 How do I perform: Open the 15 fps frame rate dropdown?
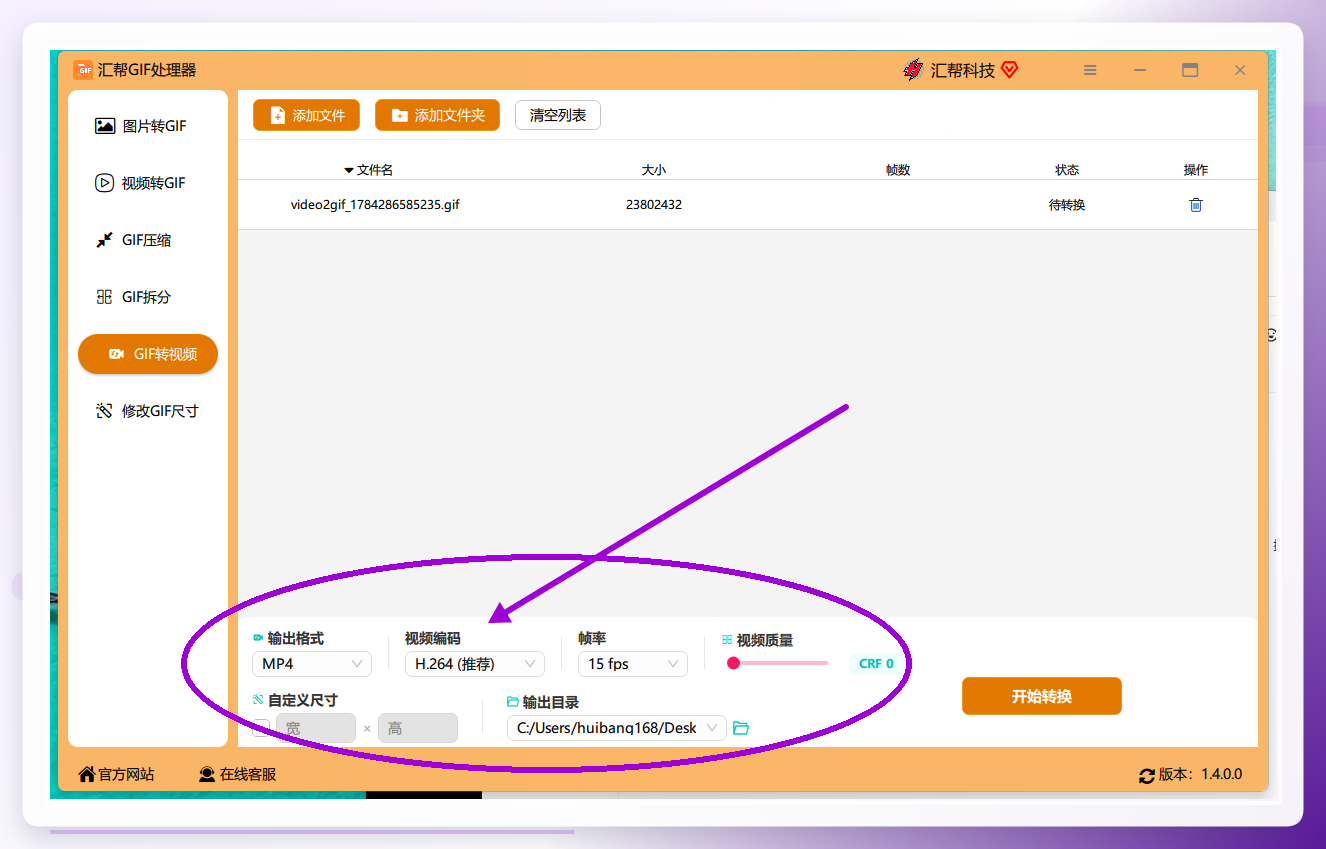(x=633, y=664)
